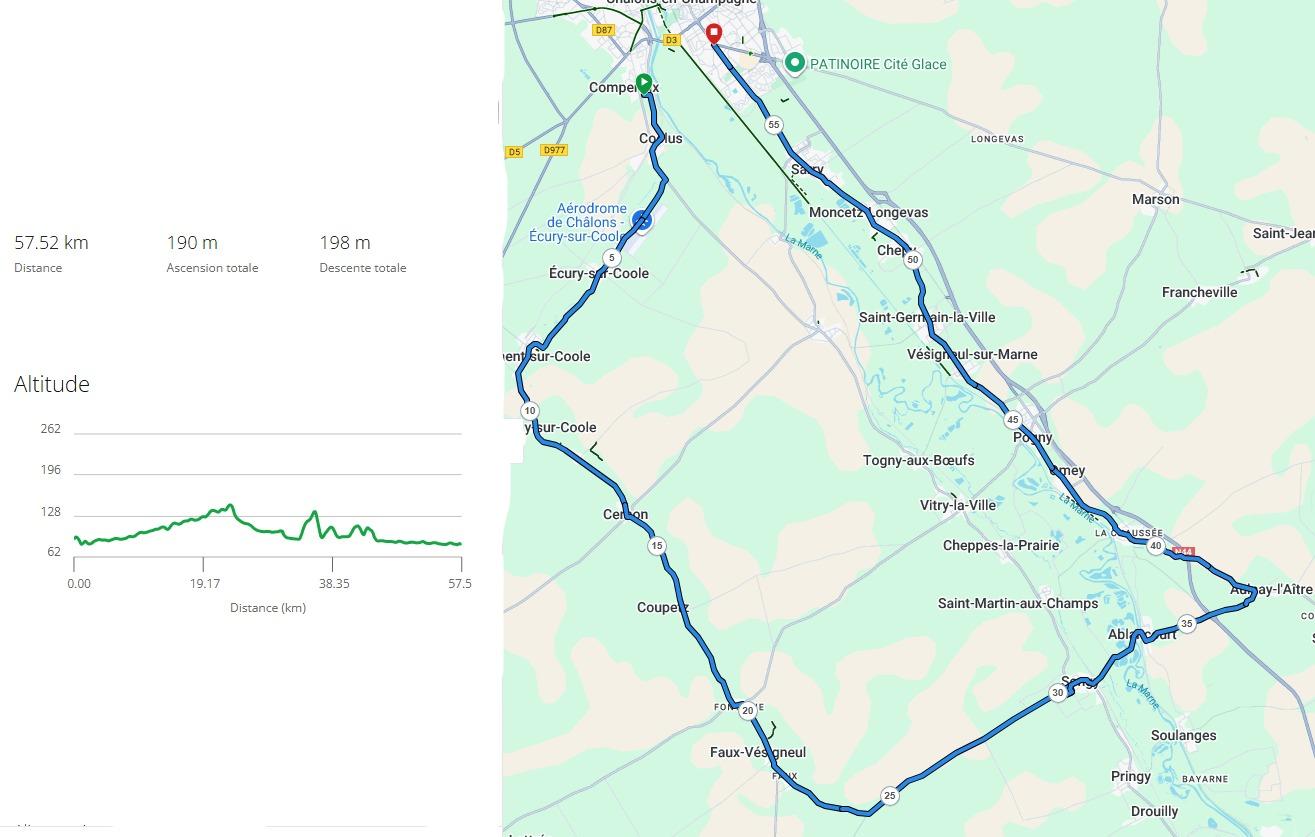The width and height of the screenshot is (1315, 837).
Task: Click the D977 yellow road shield
Action: tap(555, 151)
